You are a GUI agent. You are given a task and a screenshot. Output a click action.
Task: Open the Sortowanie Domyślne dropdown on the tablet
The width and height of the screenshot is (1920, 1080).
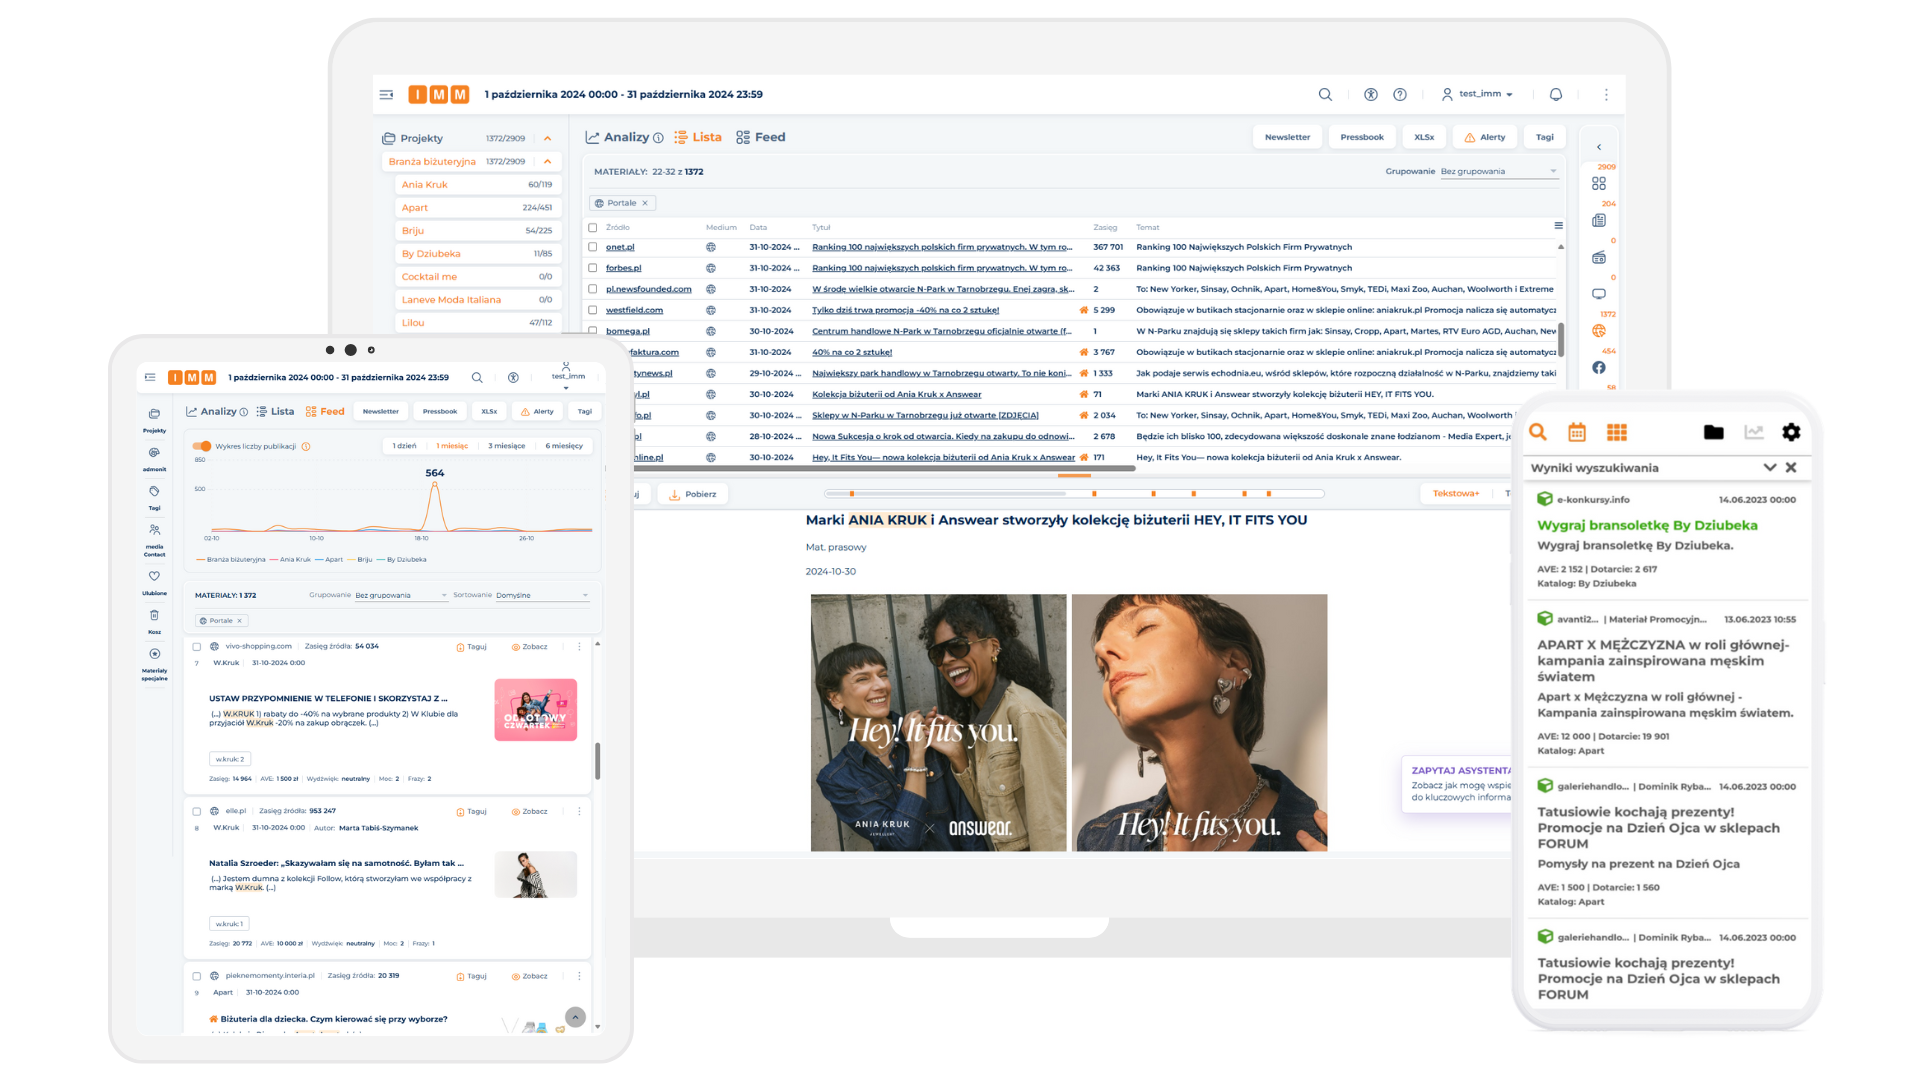(542, 595)
